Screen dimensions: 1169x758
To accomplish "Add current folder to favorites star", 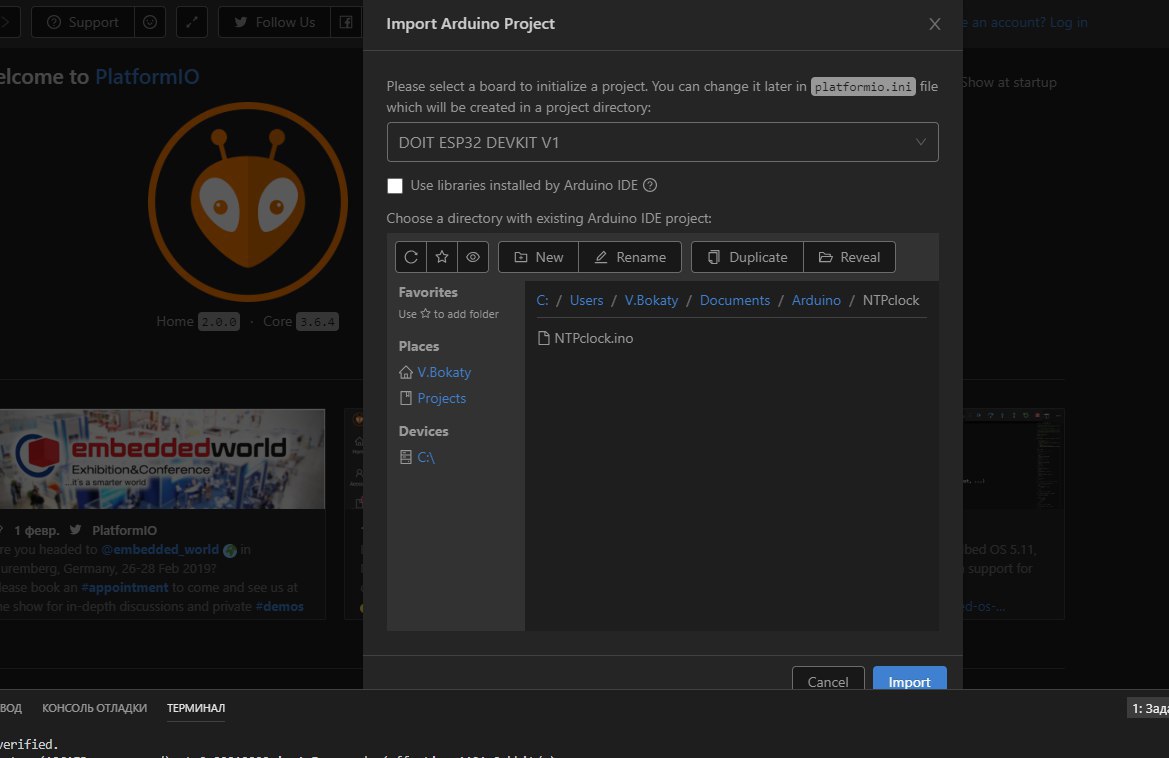I will coord(442,257).
